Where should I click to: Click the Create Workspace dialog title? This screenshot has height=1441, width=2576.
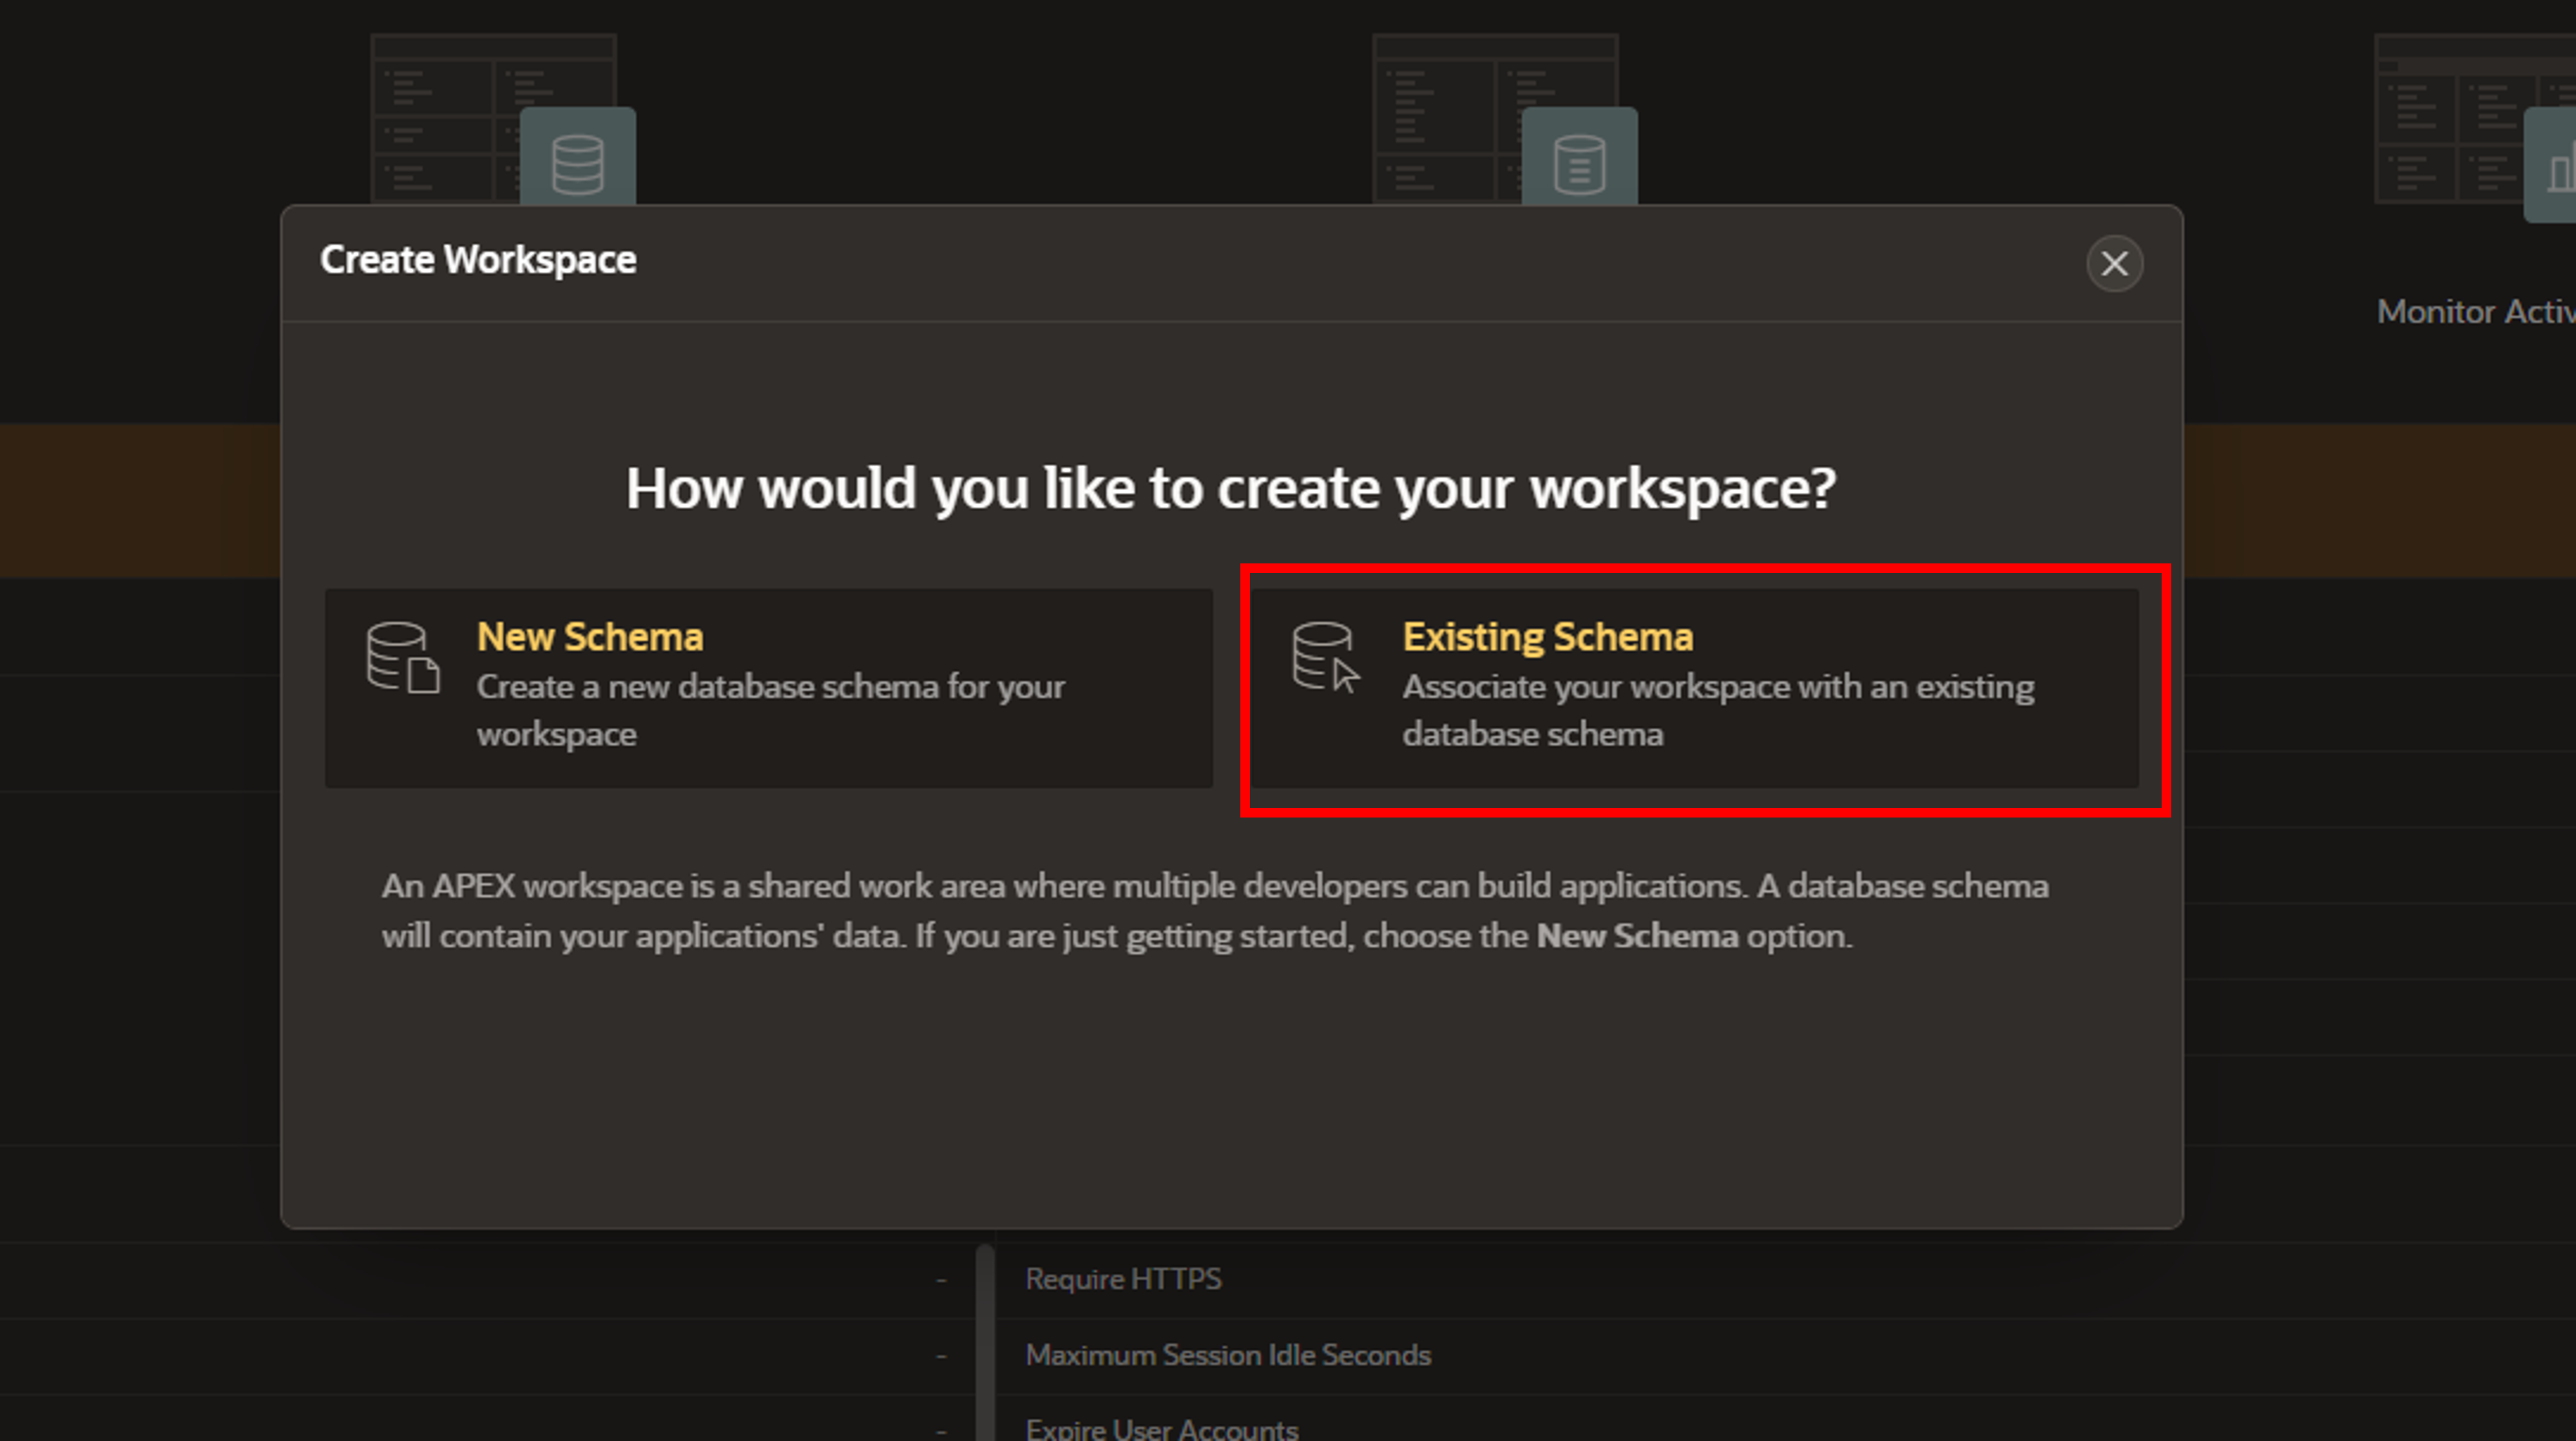477,260
